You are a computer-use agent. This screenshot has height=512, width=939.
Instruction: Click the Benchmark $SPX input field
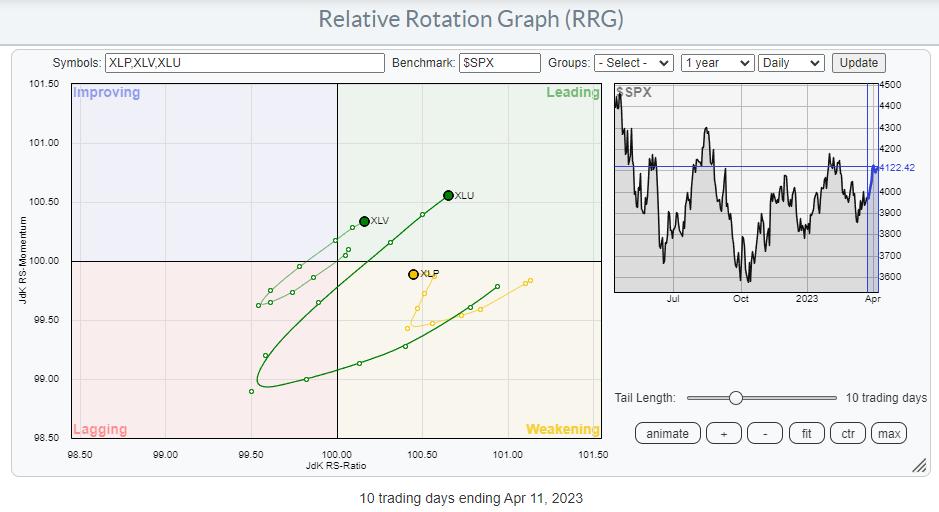(499, 62)
